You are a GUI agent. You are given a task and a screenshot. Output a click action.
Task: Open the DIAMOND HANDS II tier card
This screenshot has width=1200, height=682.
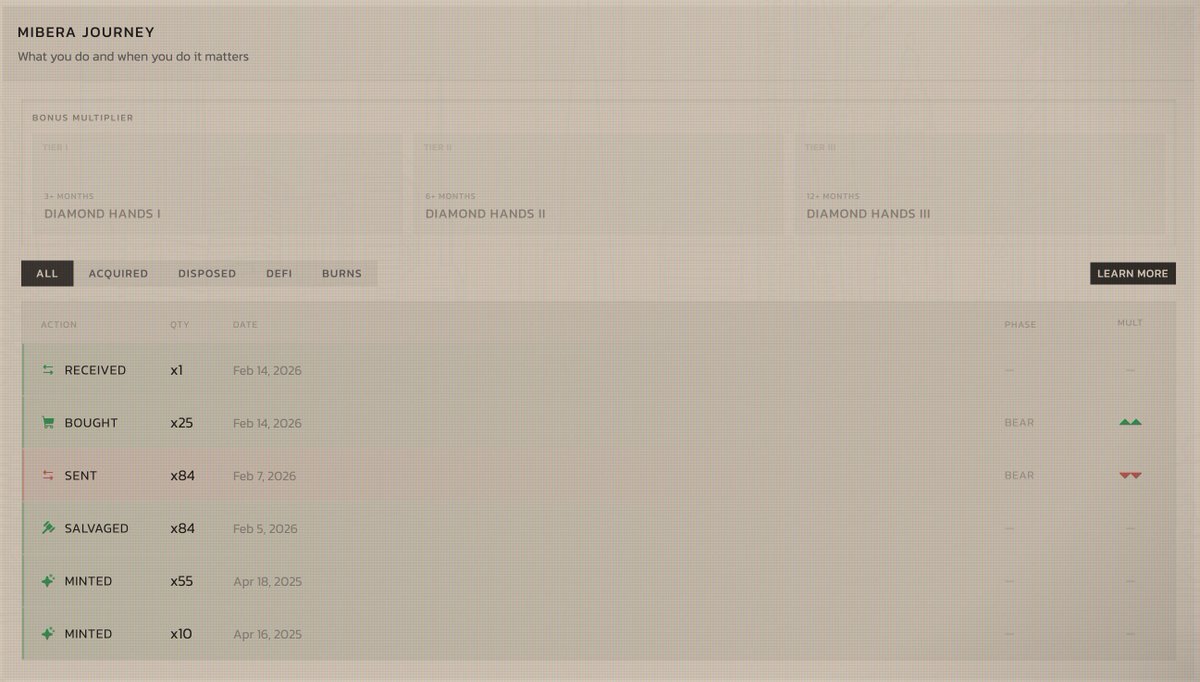pyautogui.click(x=598, y=185)
